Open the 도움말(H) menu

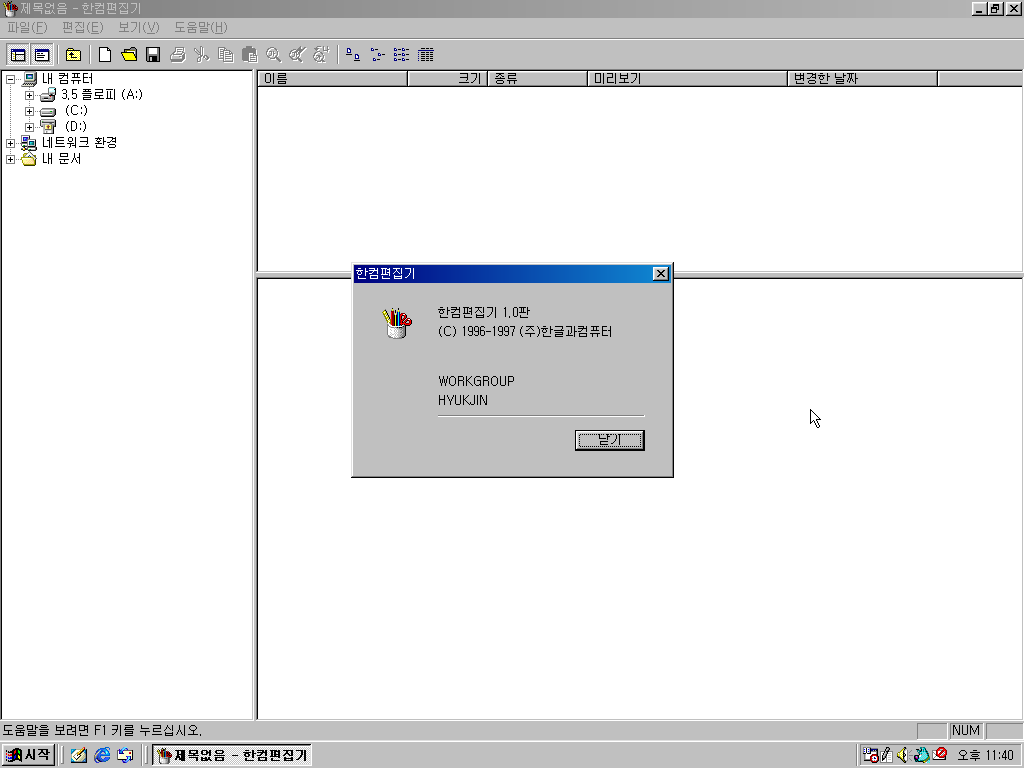point(200,27)
